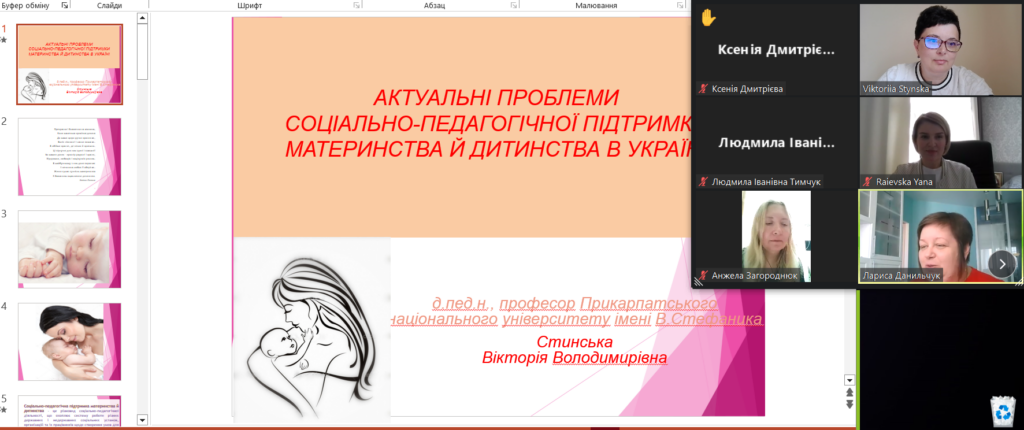Show next page of video participants
This screenshot has width=1024, height=430.
click(x=1002, y=263)
